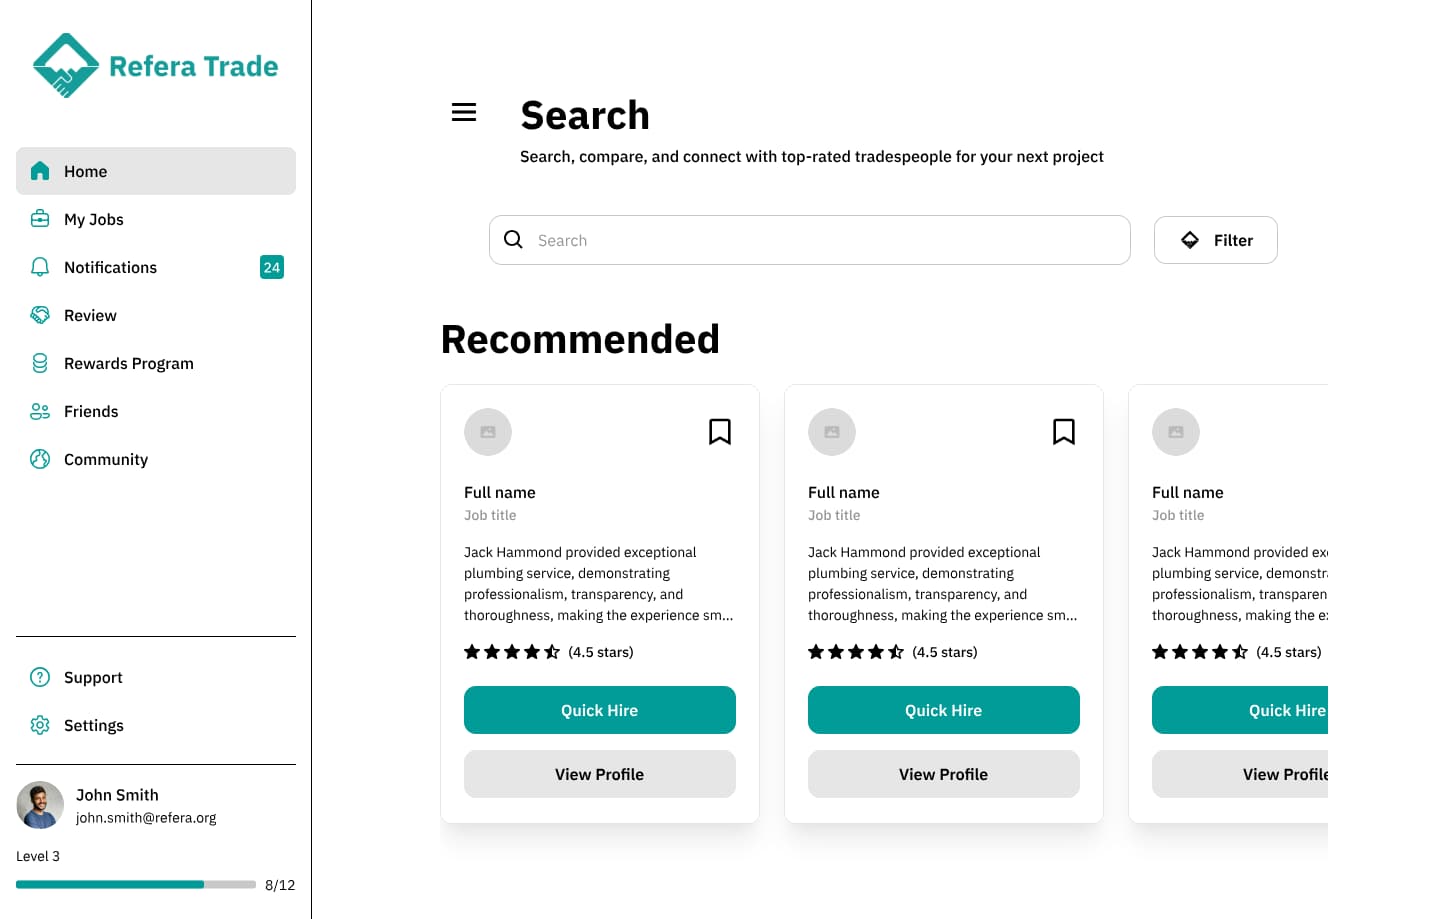Open Settings via the gear icon
Viewport: 1456px width, 919px height.
[40, 725]
